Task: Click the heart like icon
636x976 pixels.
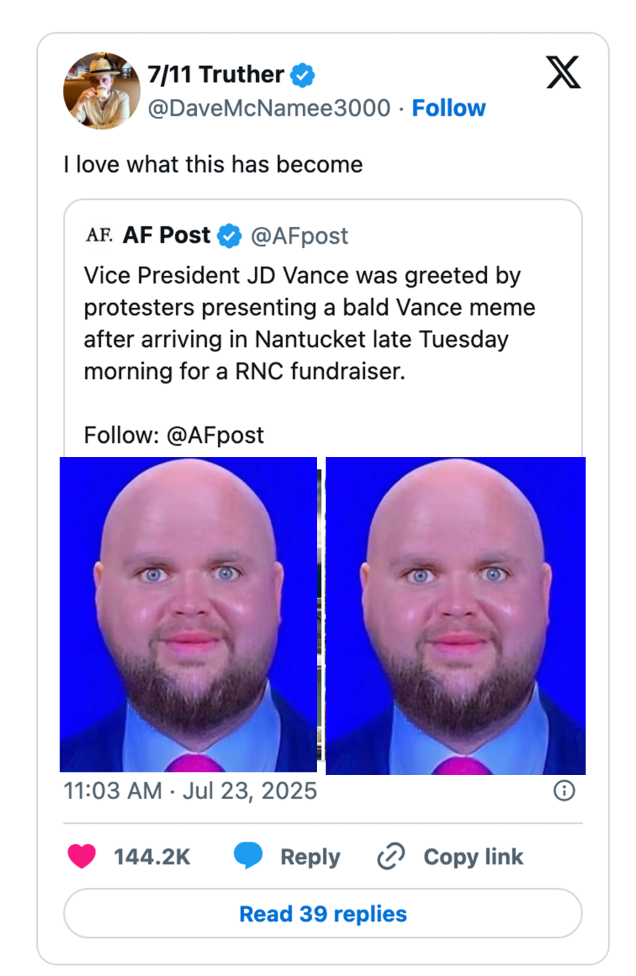Action: (81, 857)
